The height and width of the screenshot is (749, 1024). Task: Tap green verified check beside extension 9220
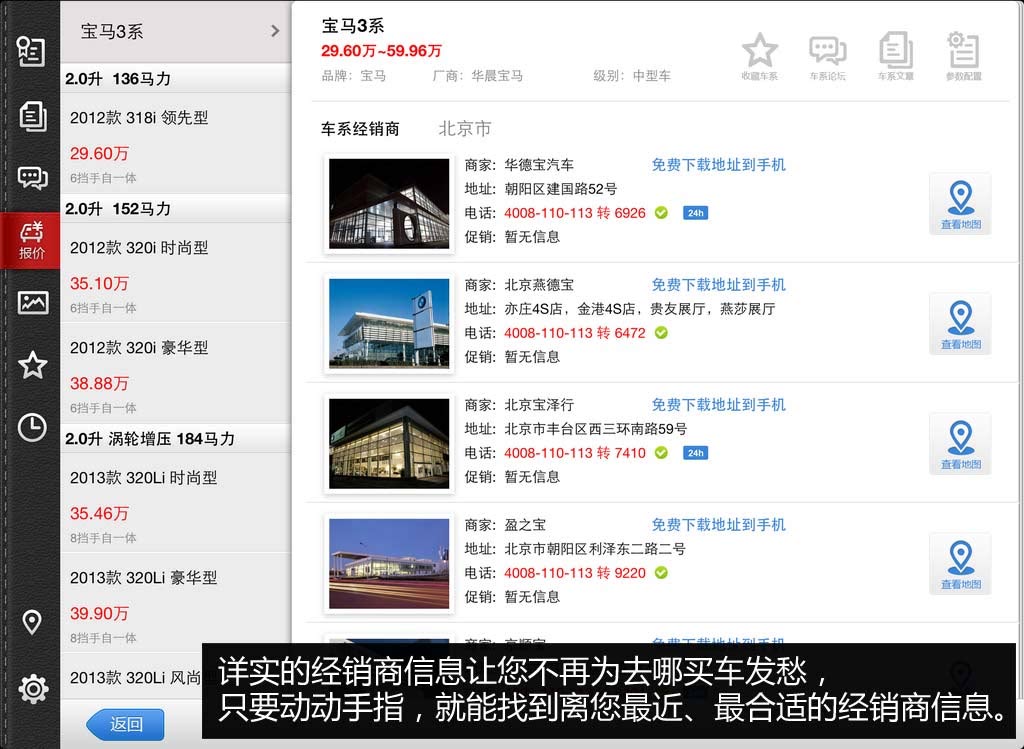pos(662,573)
